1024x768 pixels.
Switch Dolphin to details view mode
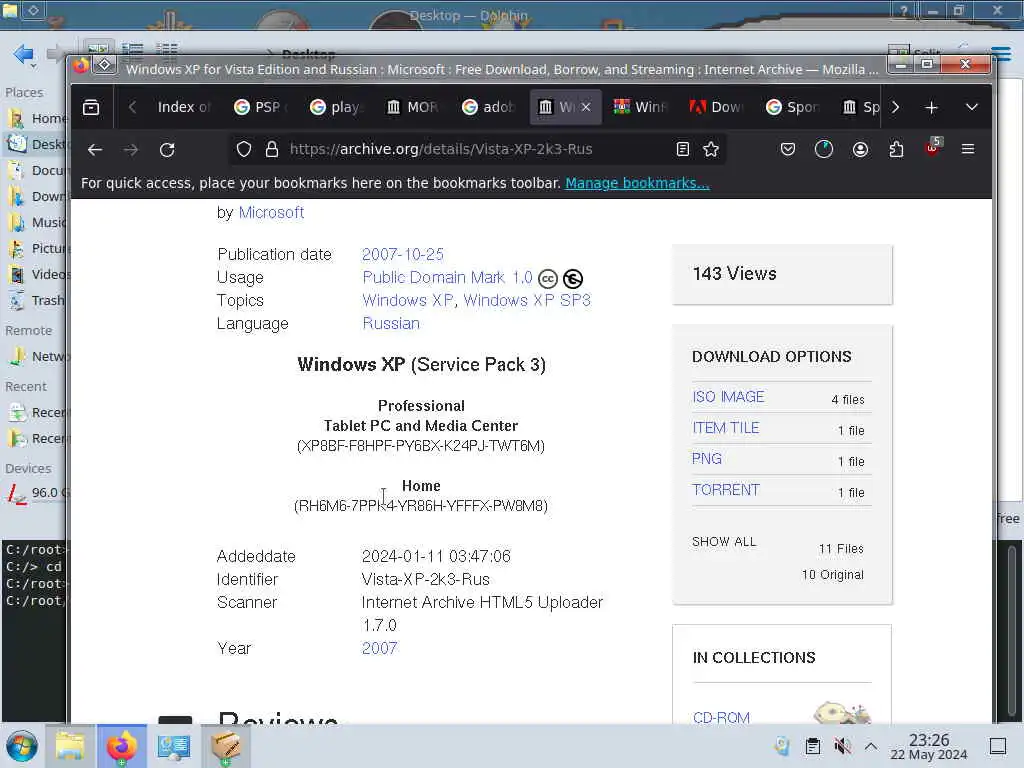[167, 51]
